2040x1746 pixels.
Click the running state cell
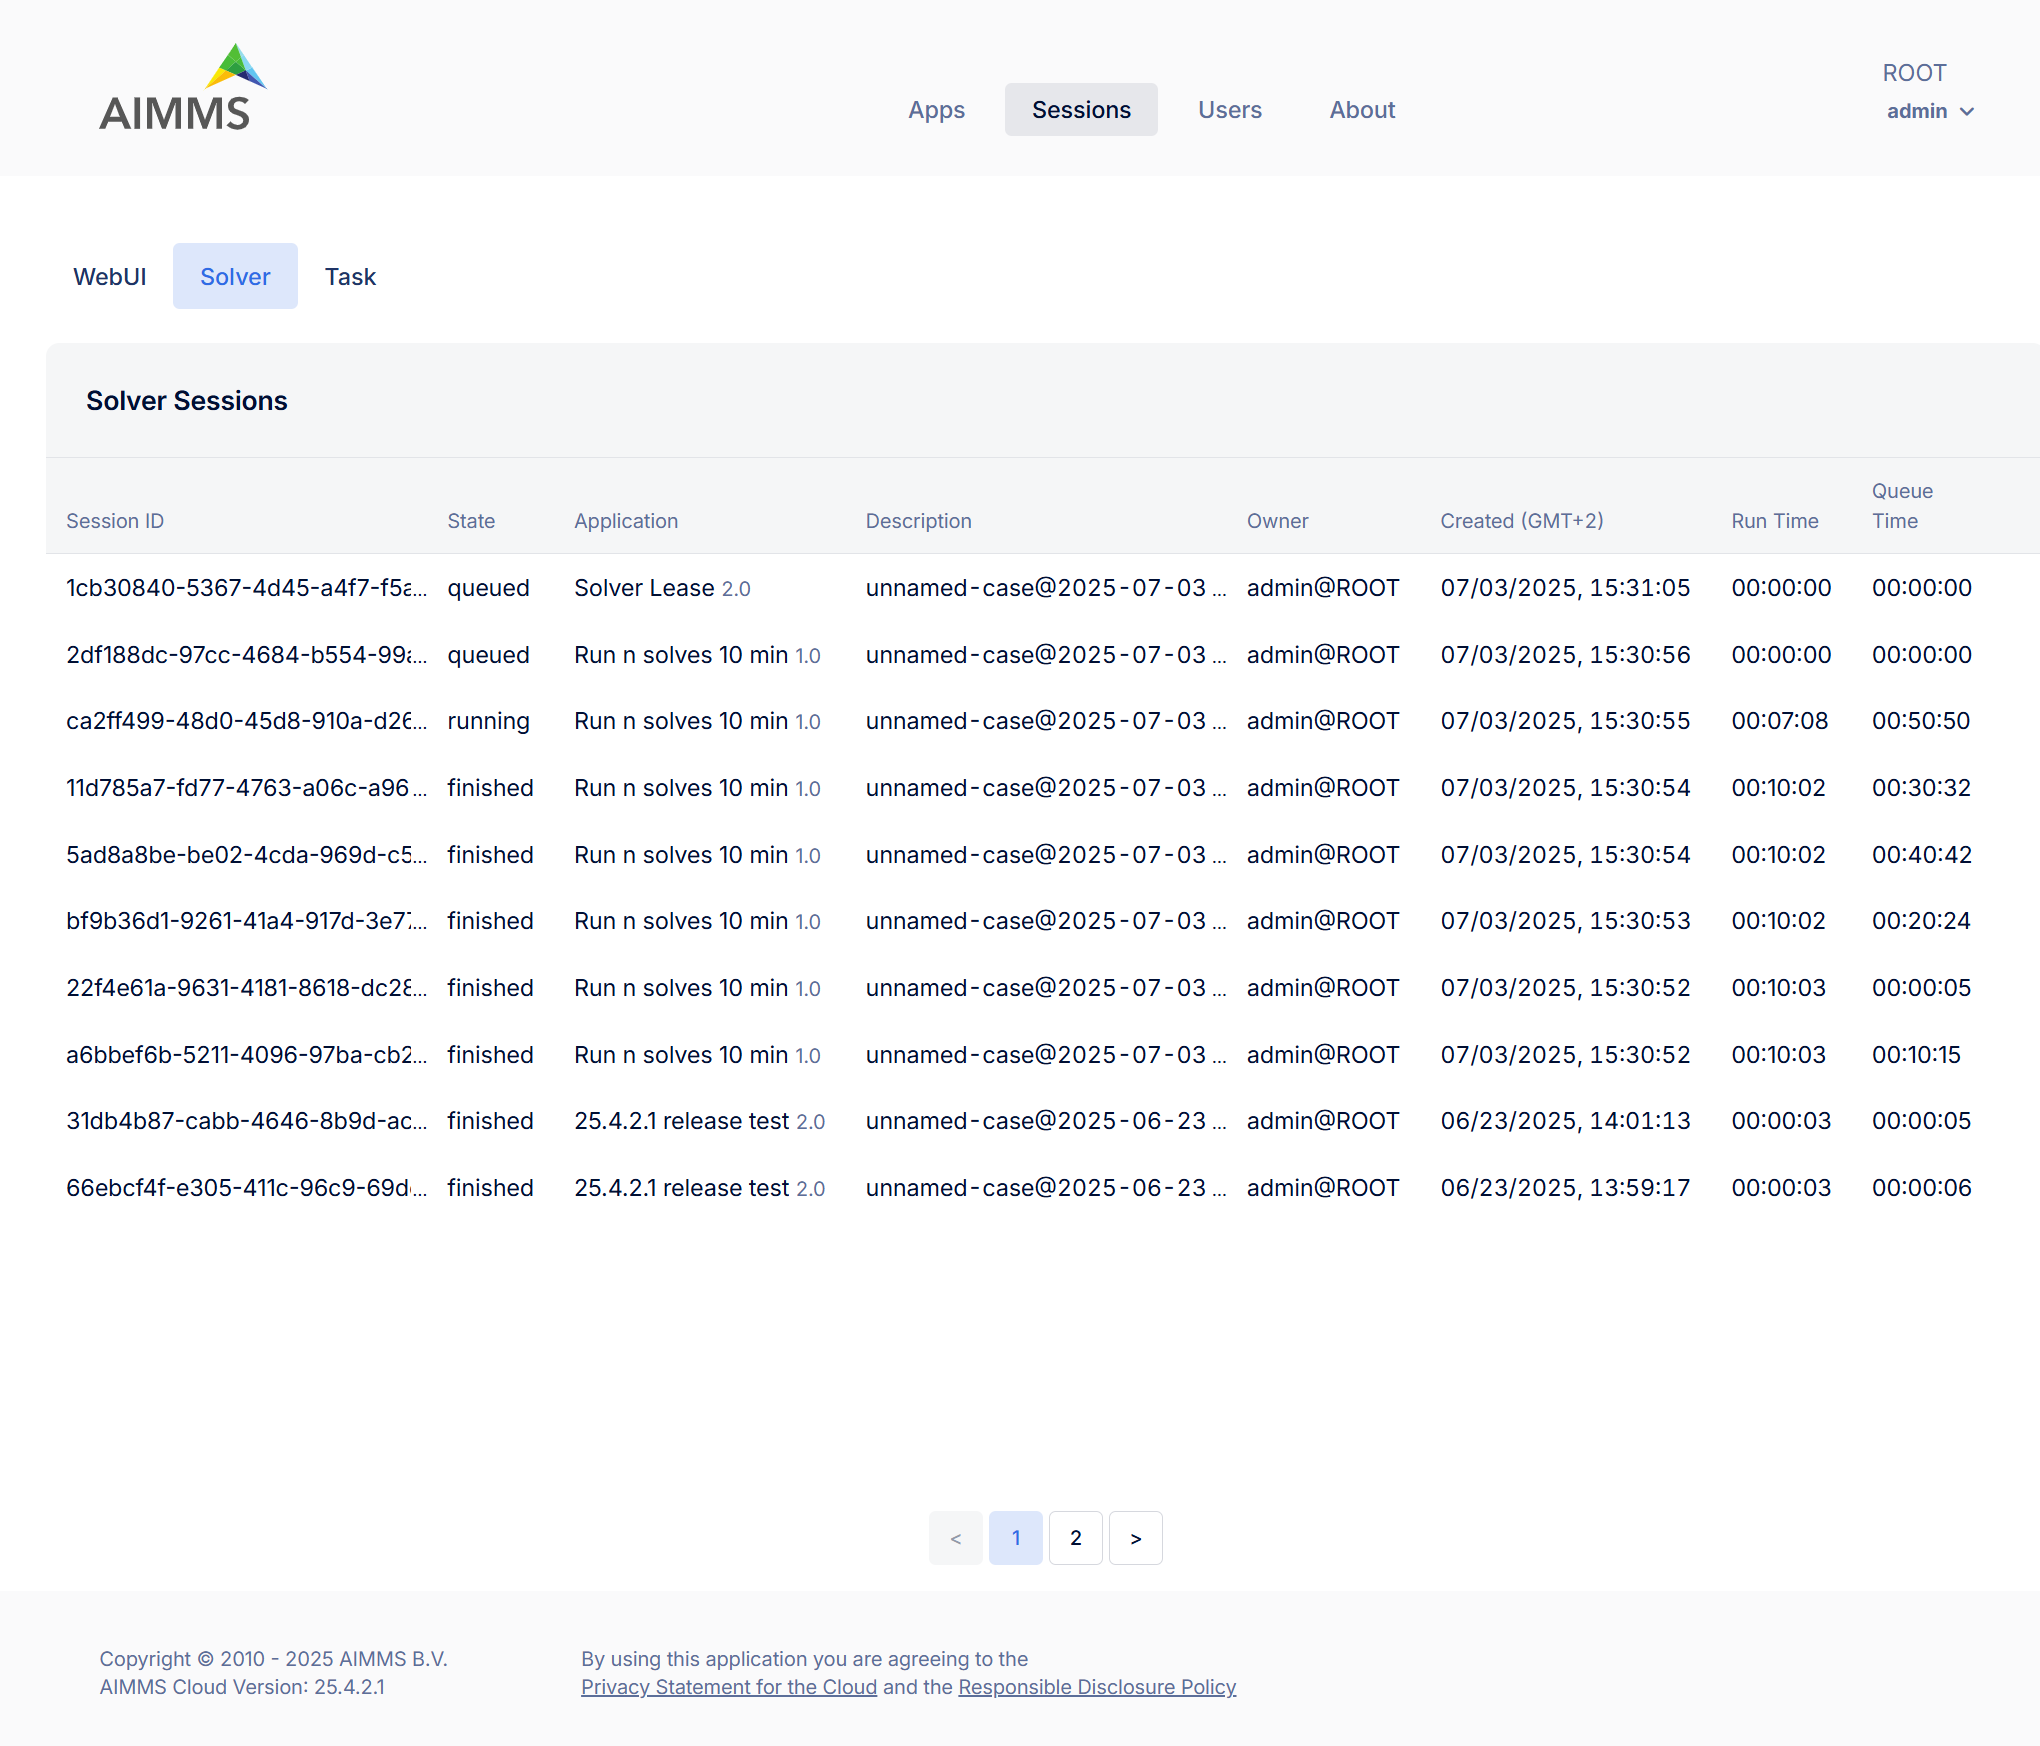488,721
